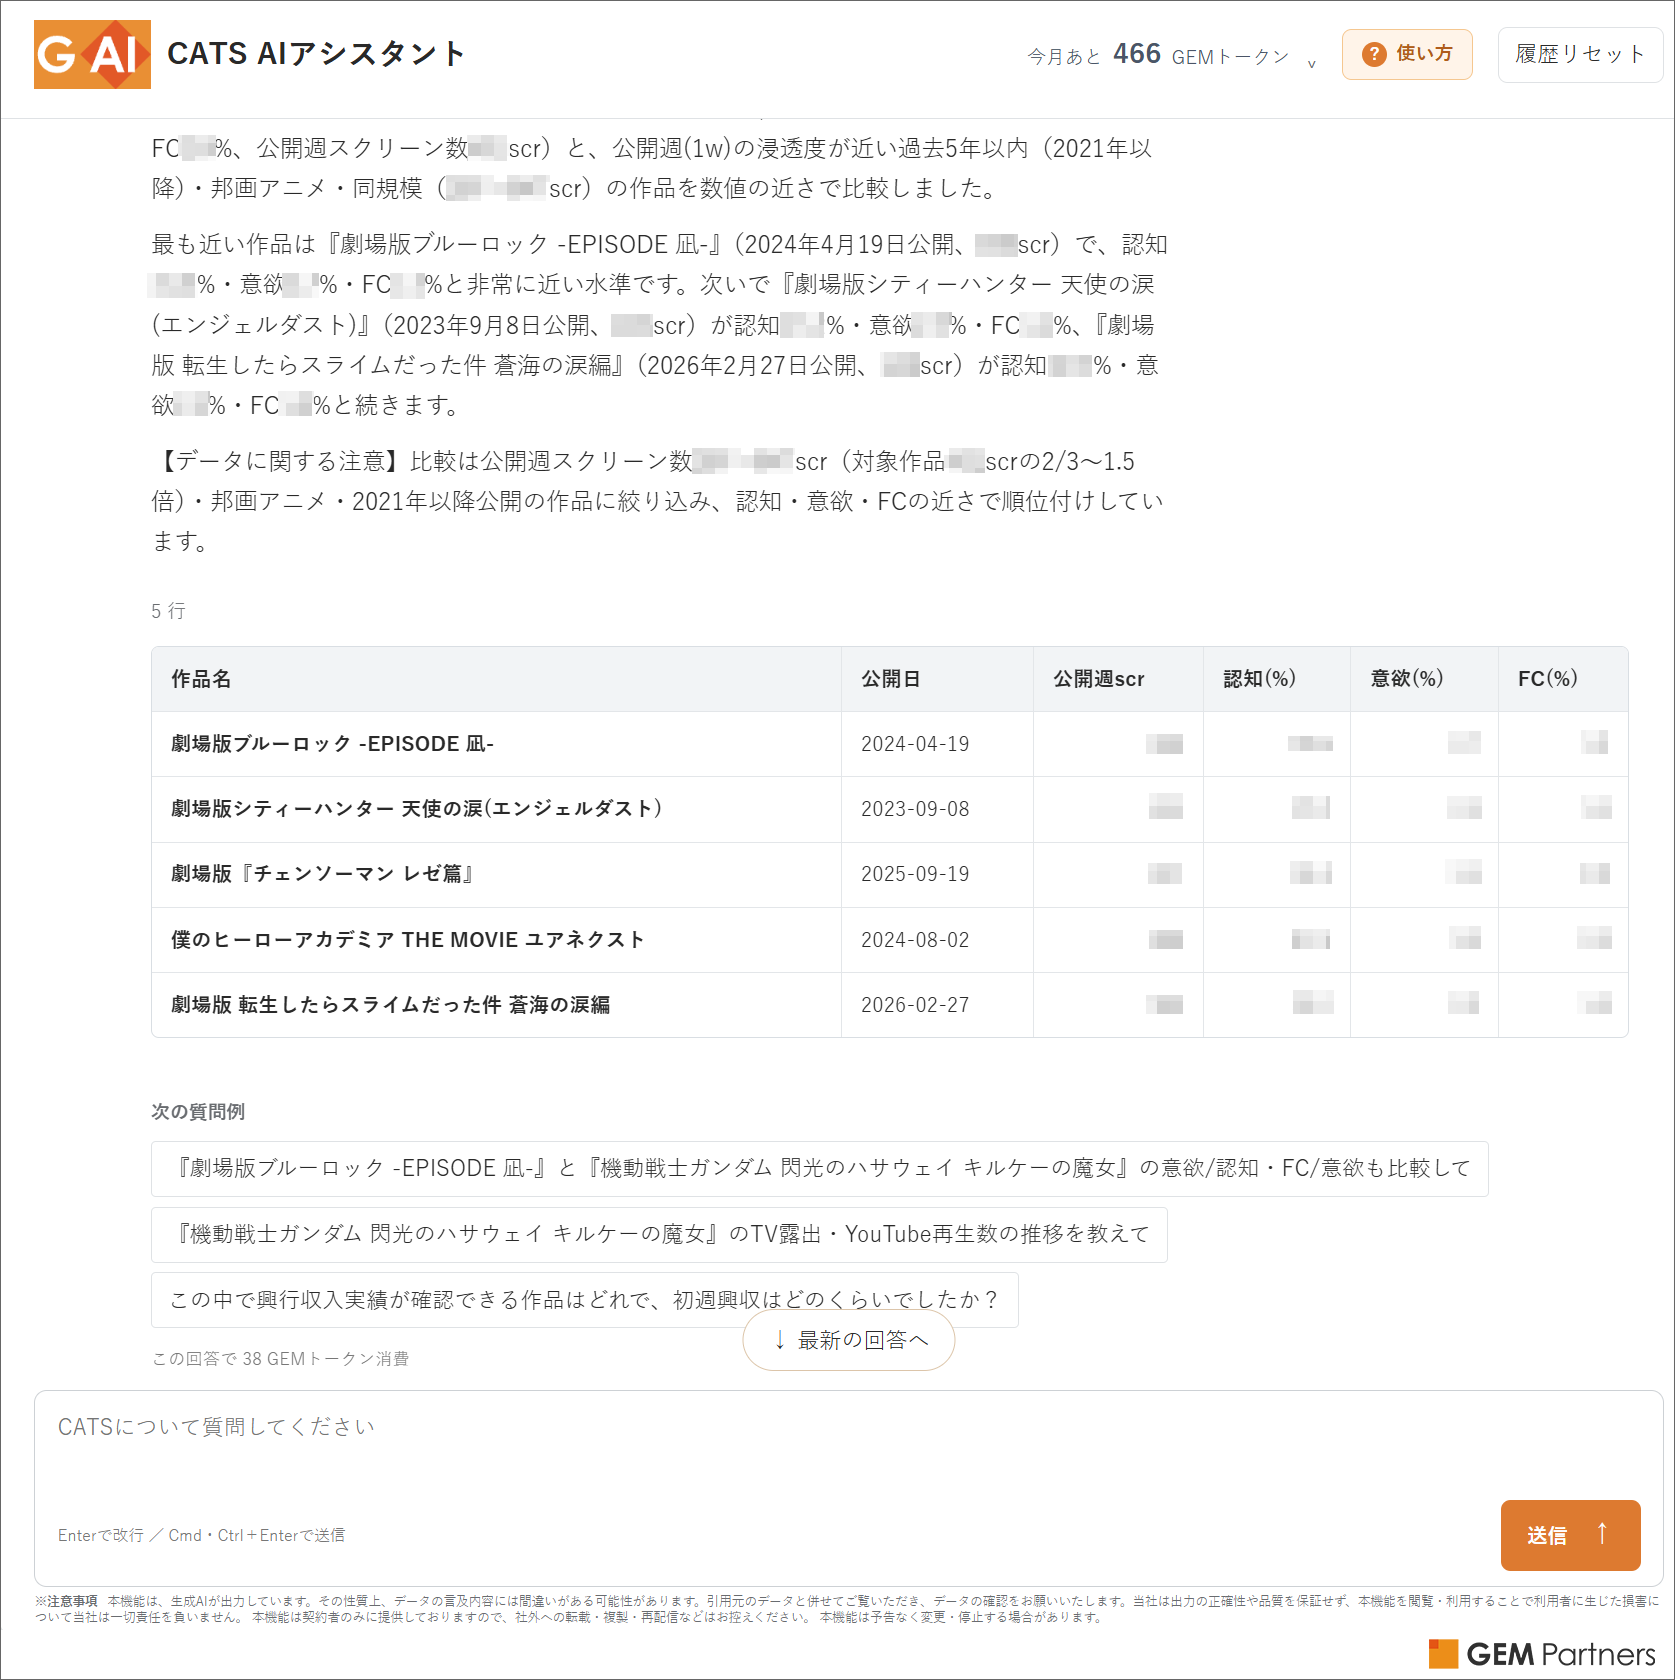Select suggested question about 興行収入実績
This screenshot has height=1680, width=1675.
pyautogui.click(x=584, y=1299)
